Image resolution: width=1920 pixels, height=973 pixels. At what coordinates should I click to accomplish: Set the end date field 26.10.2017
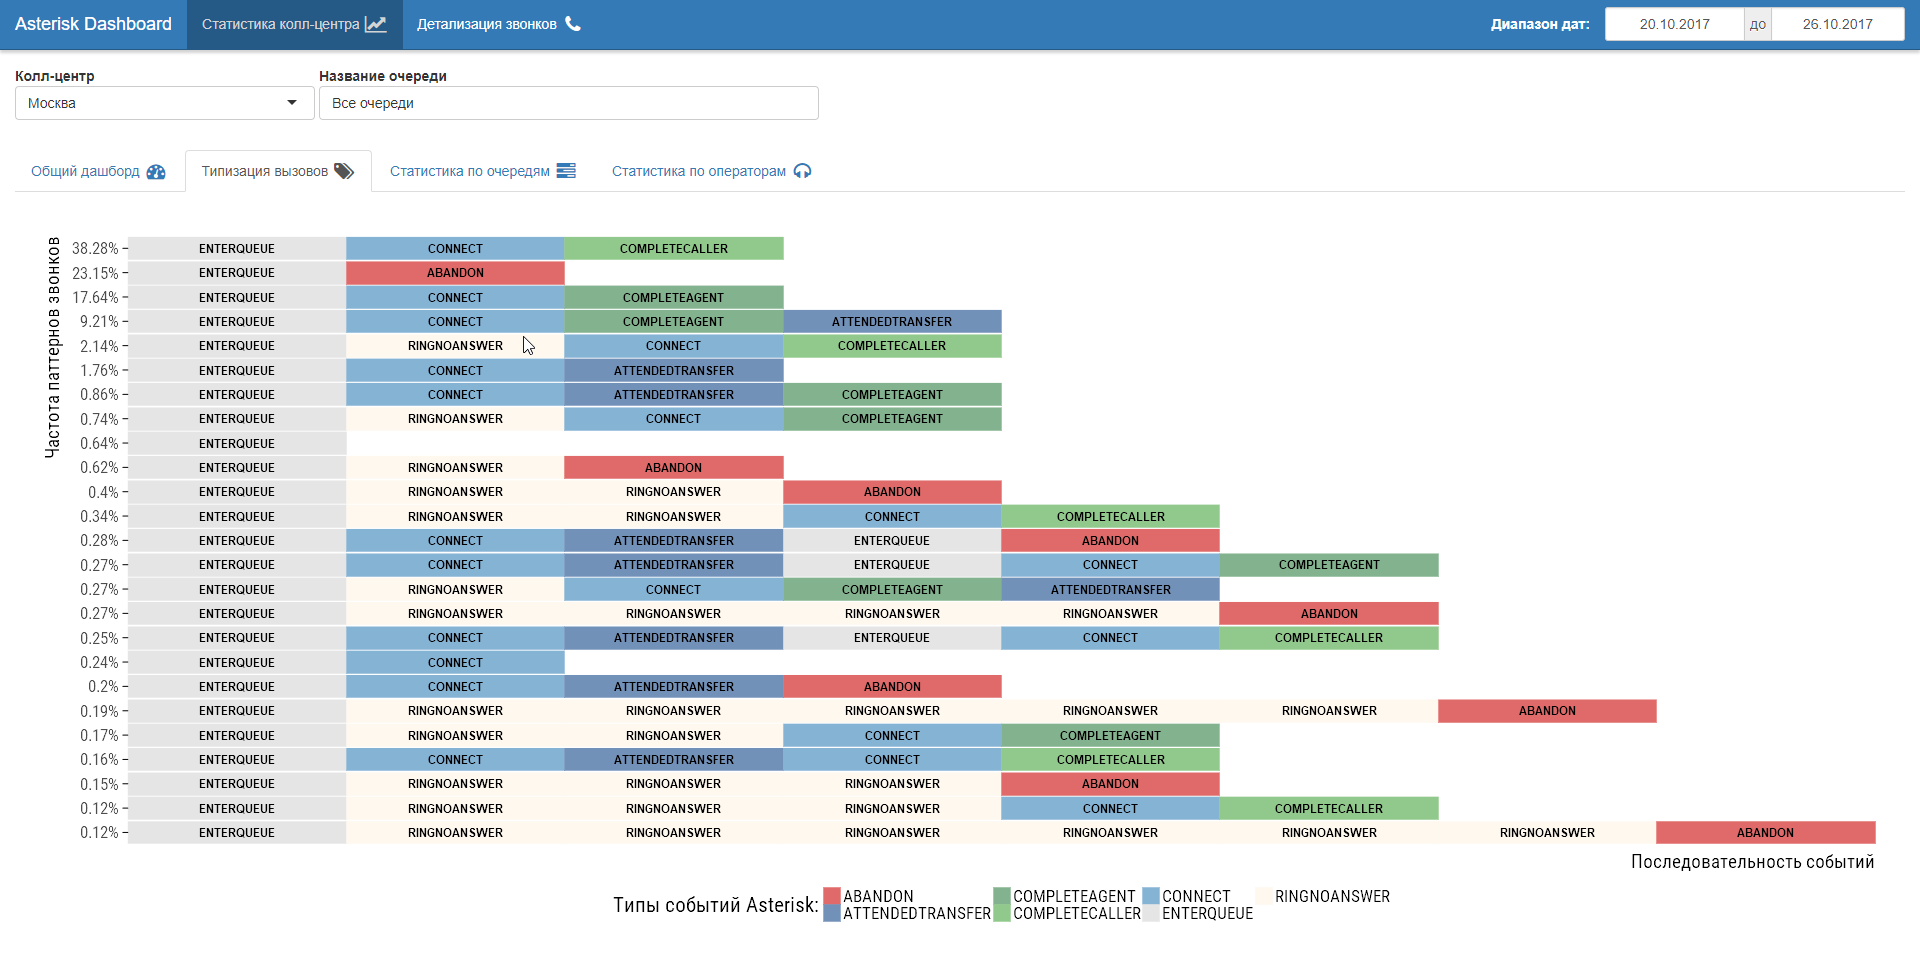click(1838, 24)
